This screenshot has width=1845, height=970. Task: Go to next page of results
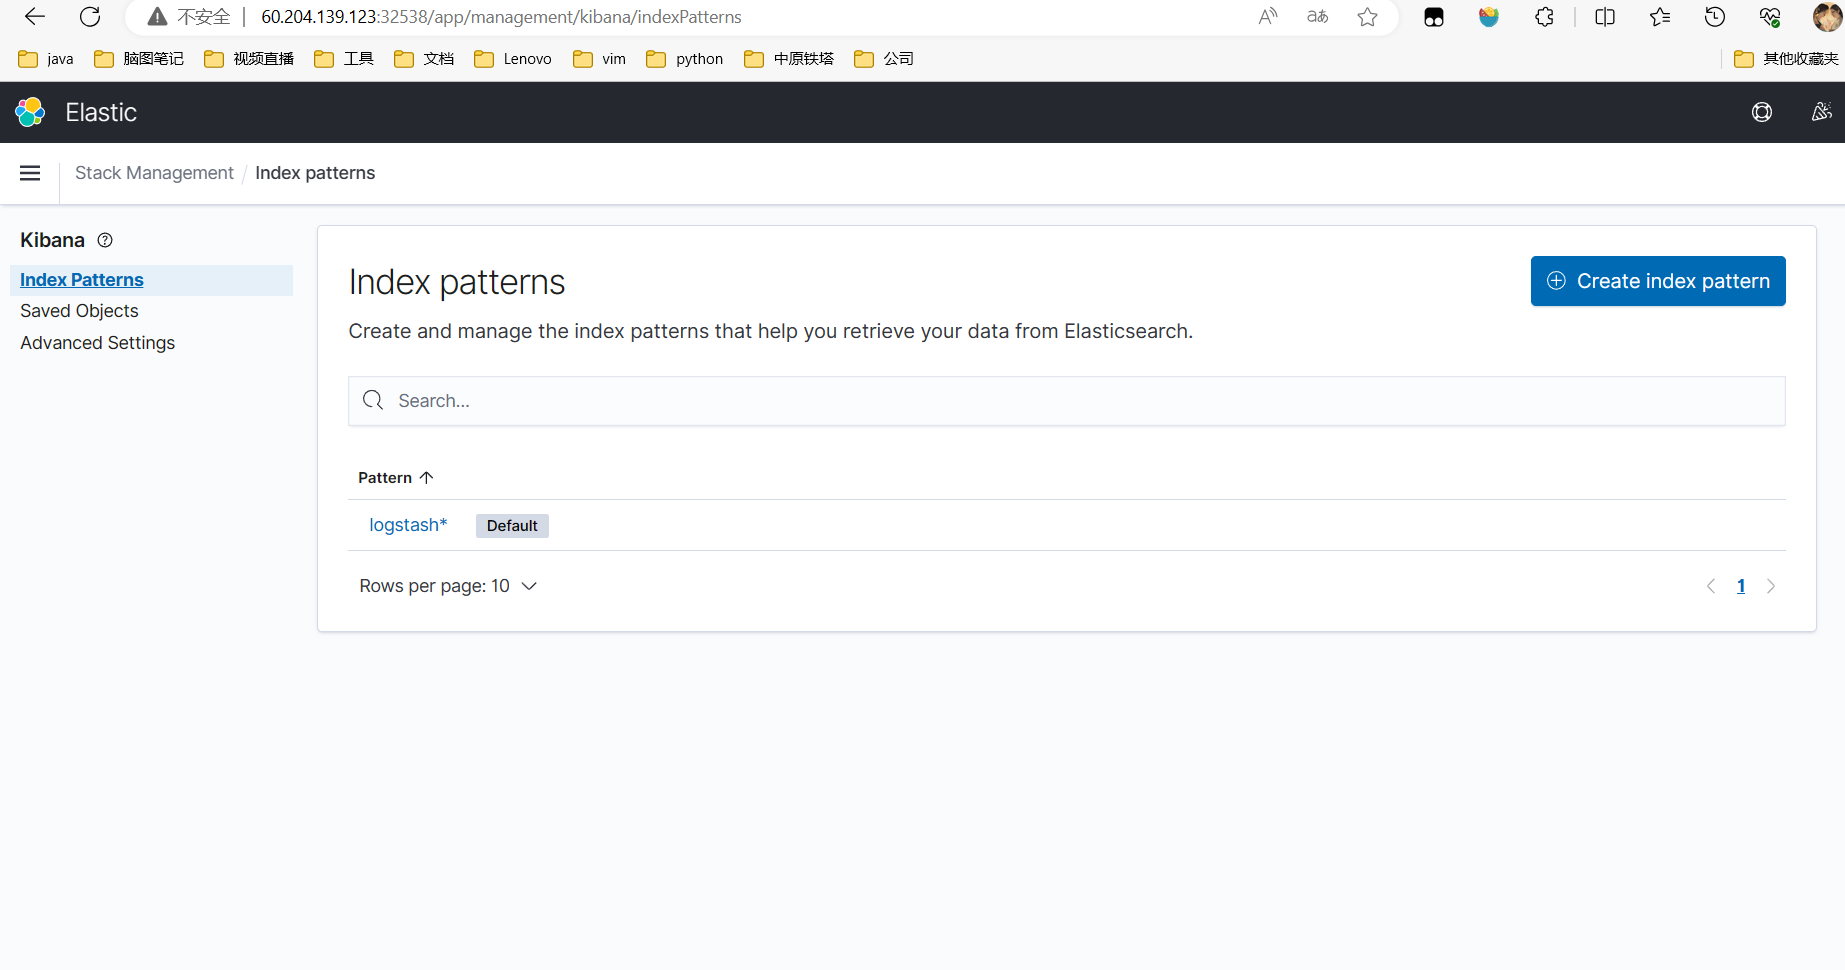(x=1771, y=586)
